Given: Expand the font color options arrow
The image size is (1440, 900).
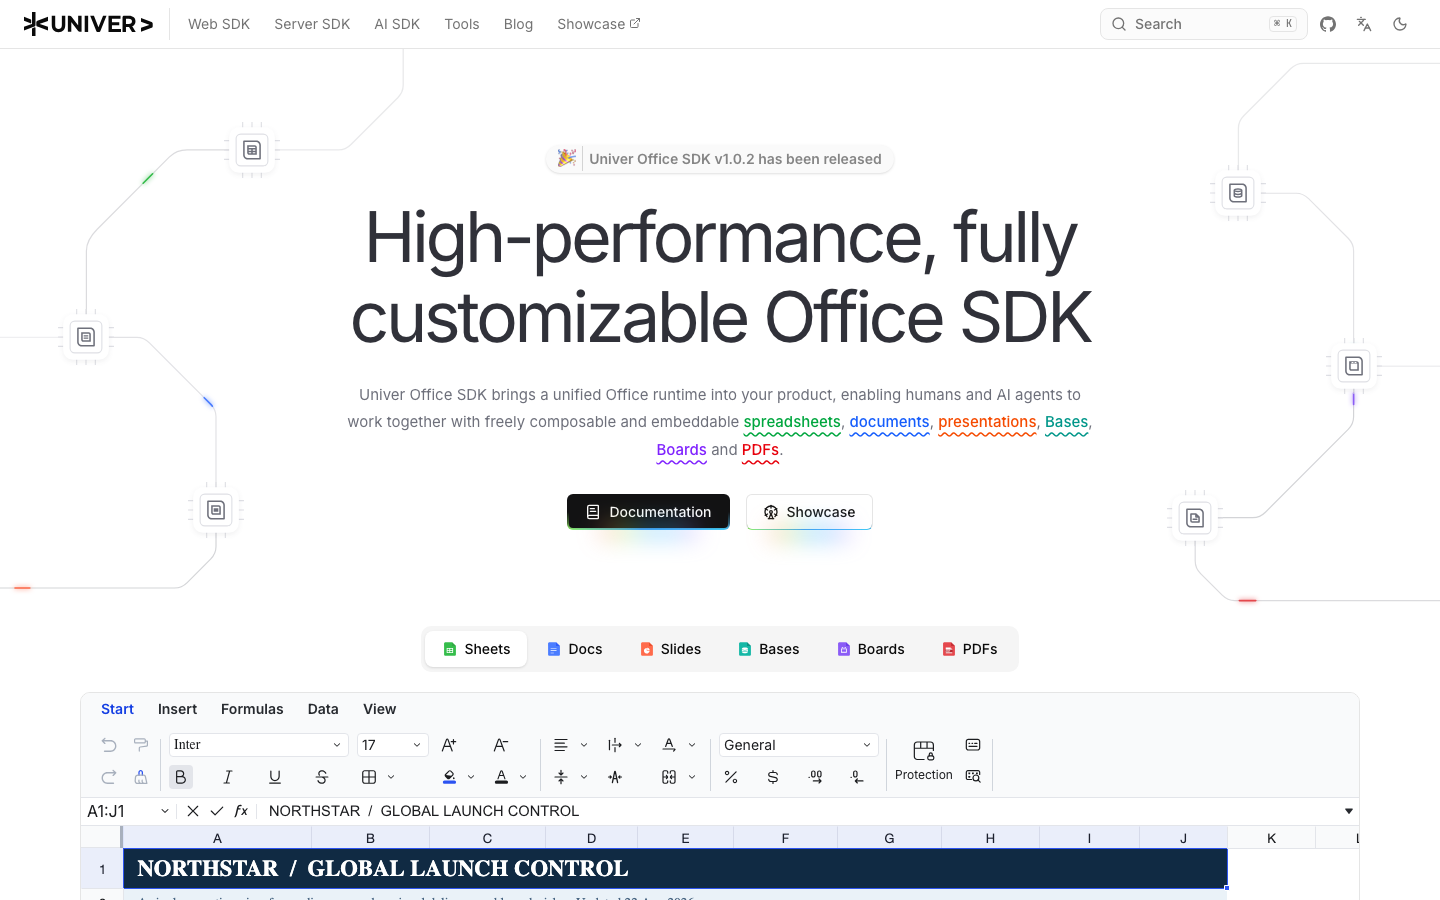Looking at the screenshot, I should (x=523, y=777).
